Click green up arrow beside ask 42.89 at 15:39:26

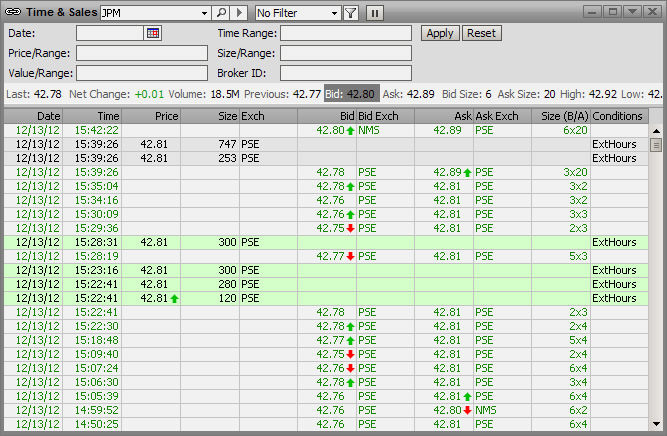(x=467, y=173)
